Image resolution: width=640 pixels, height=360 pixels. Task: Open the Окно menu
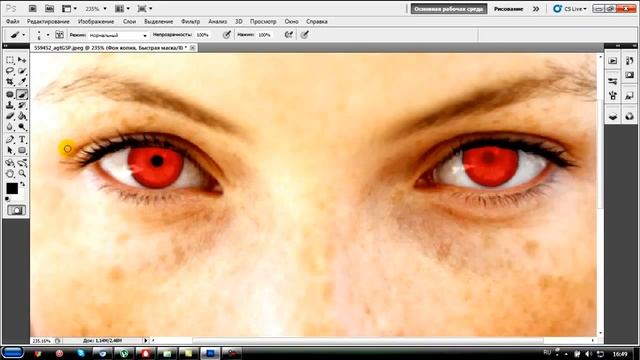click(291, 22)
